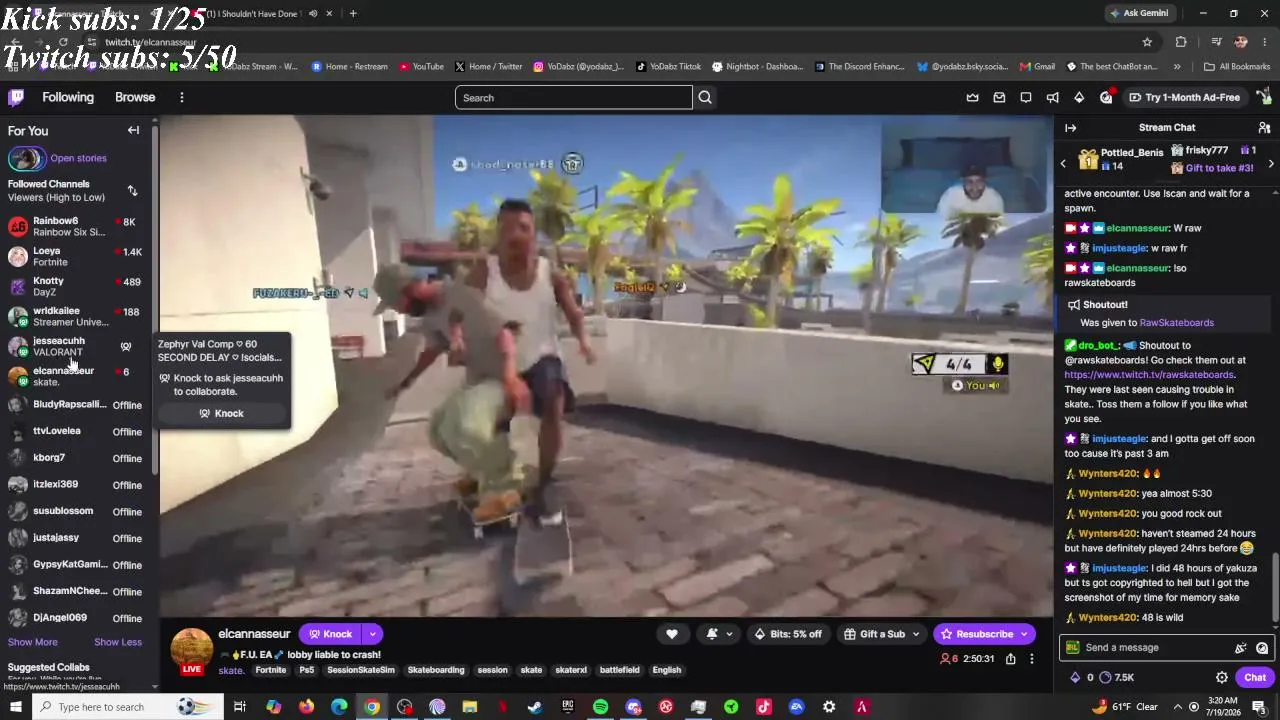Click the Ask Gemini button
Screen dimensions: 1280x720
1138,13
